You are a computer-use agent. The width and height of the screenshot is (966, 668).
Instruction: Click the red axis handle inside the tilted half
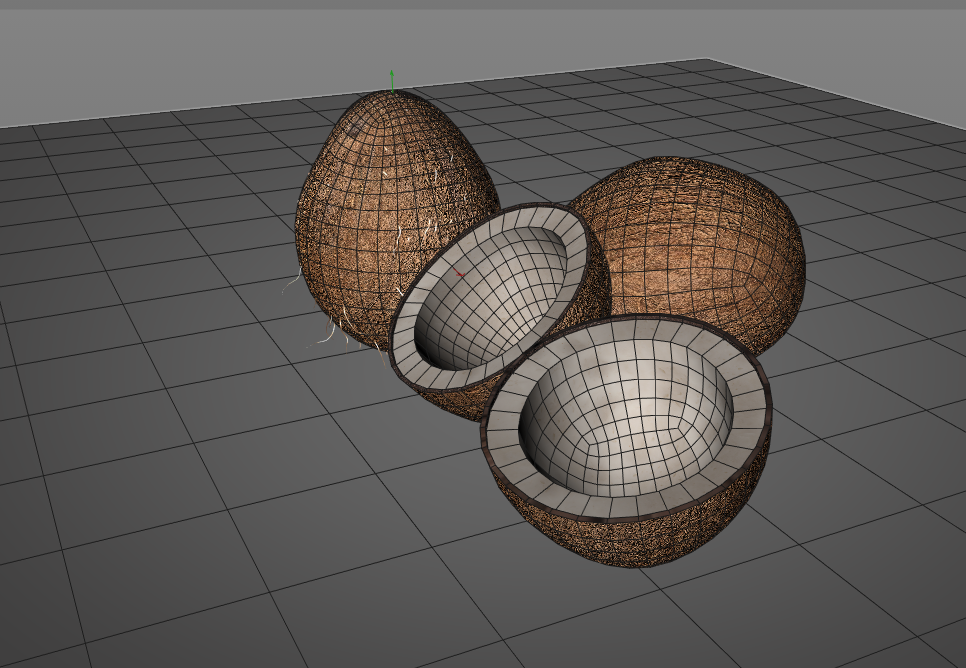(x=459, y=272)
